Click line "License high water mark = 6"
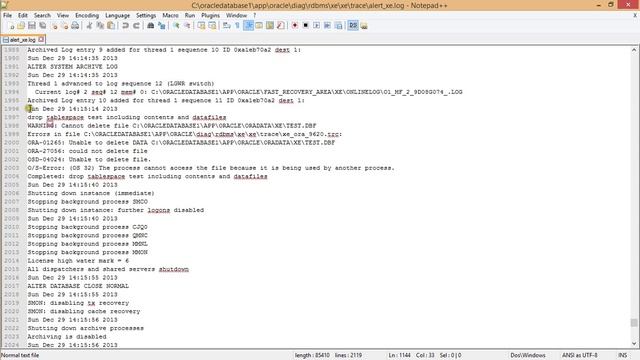 click(x=78, y=261)
